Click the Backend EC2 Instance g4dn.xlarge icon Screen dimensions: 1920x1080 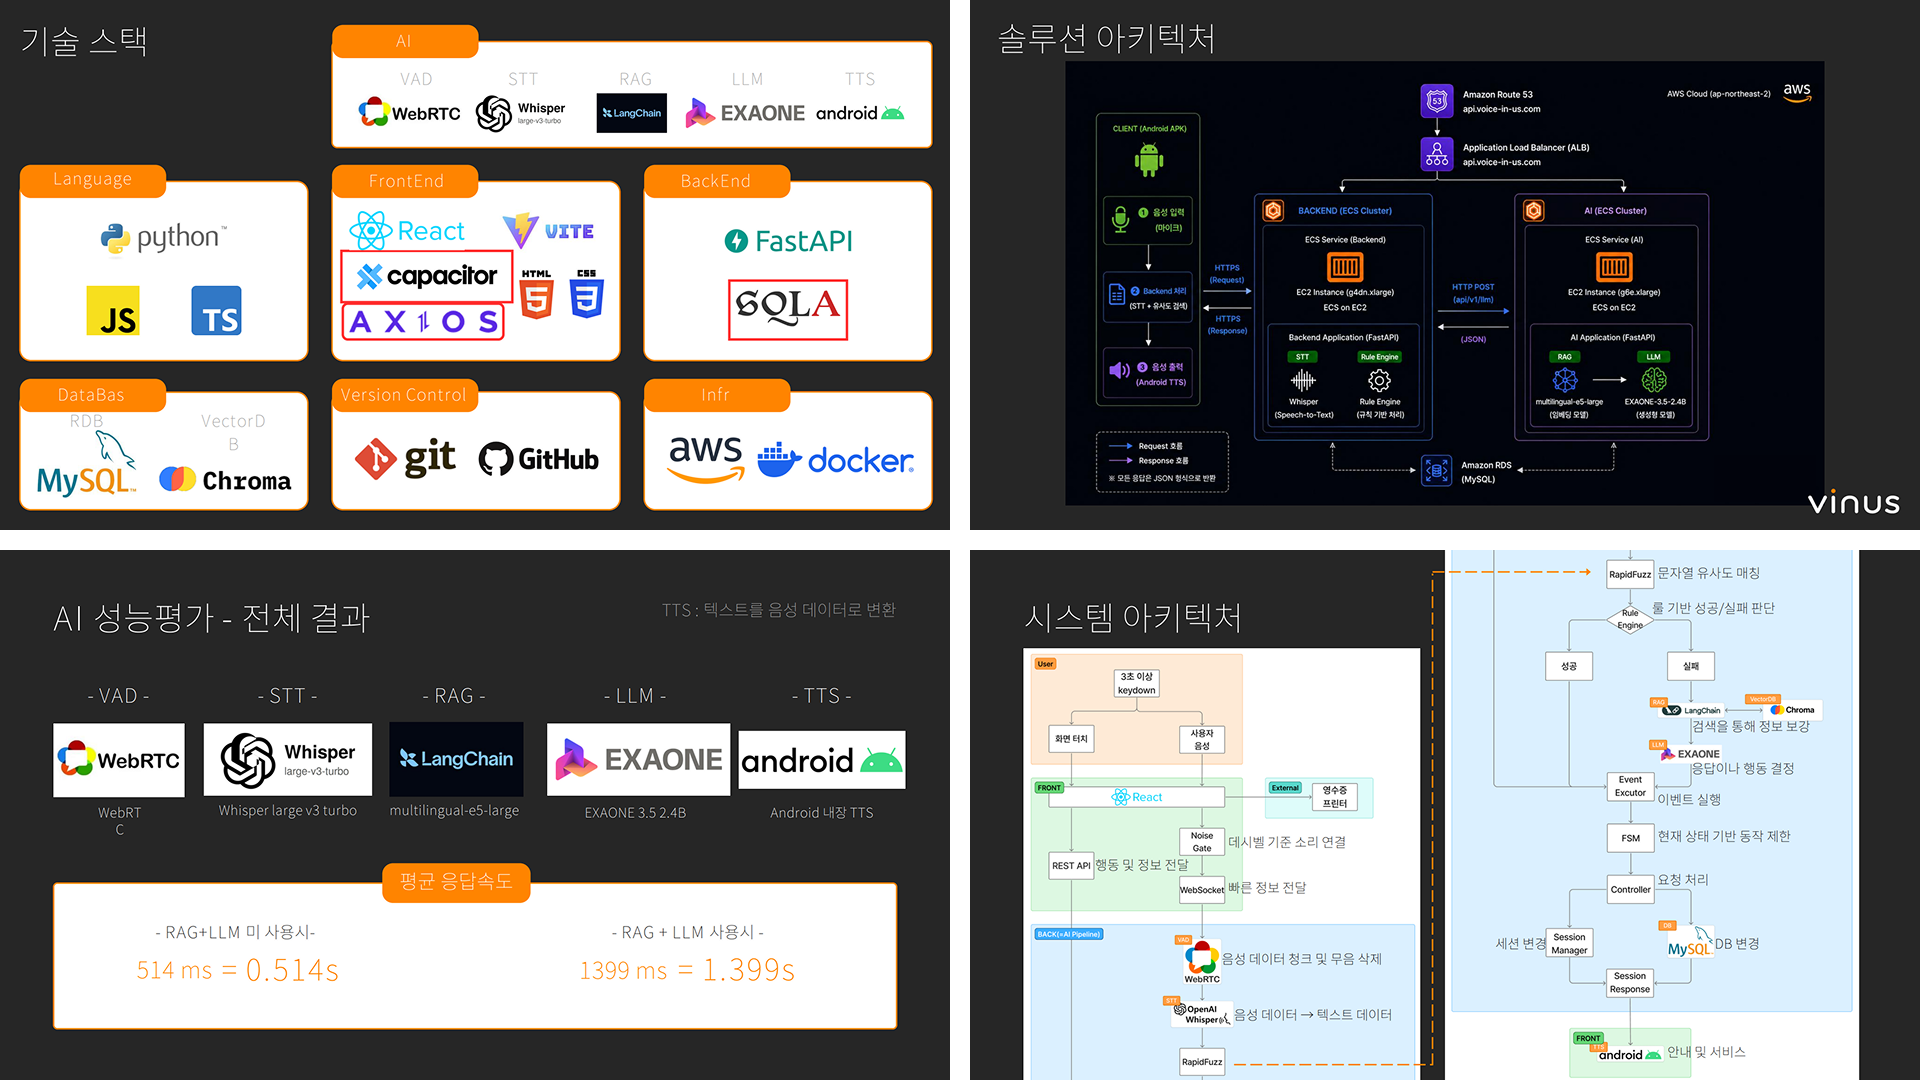coord(1345,267)
